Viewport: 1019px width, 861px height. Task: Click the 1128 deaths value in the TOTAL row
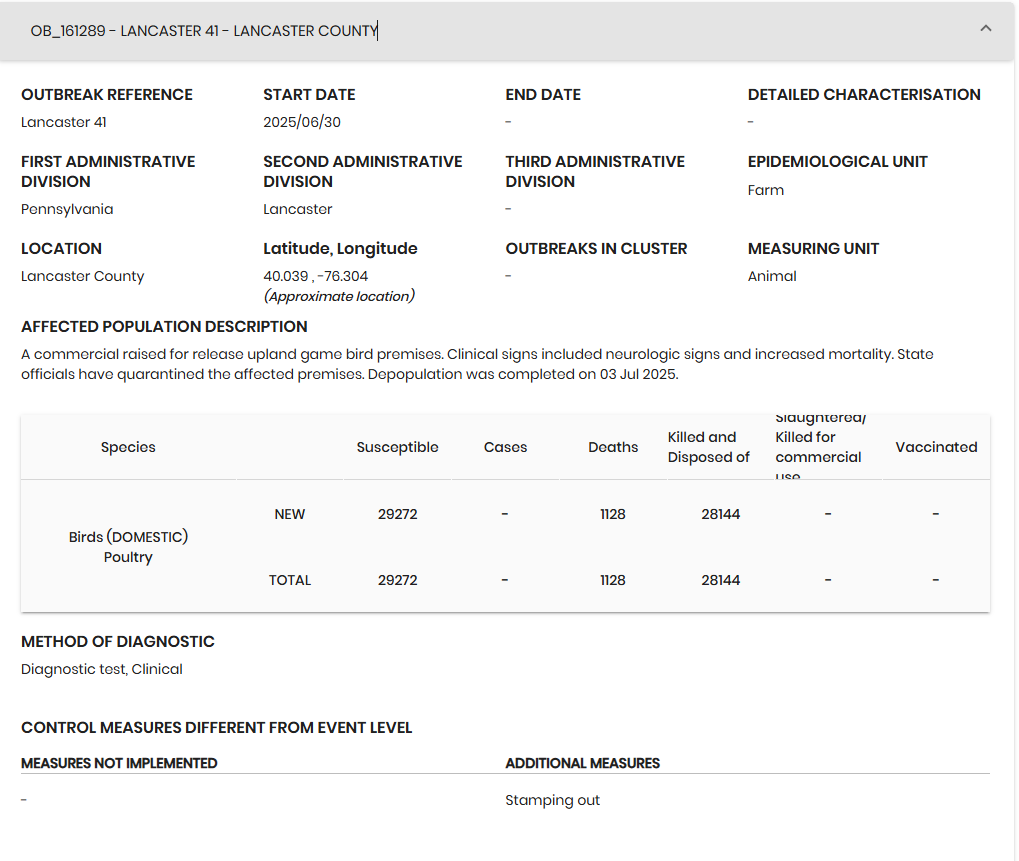612,580
